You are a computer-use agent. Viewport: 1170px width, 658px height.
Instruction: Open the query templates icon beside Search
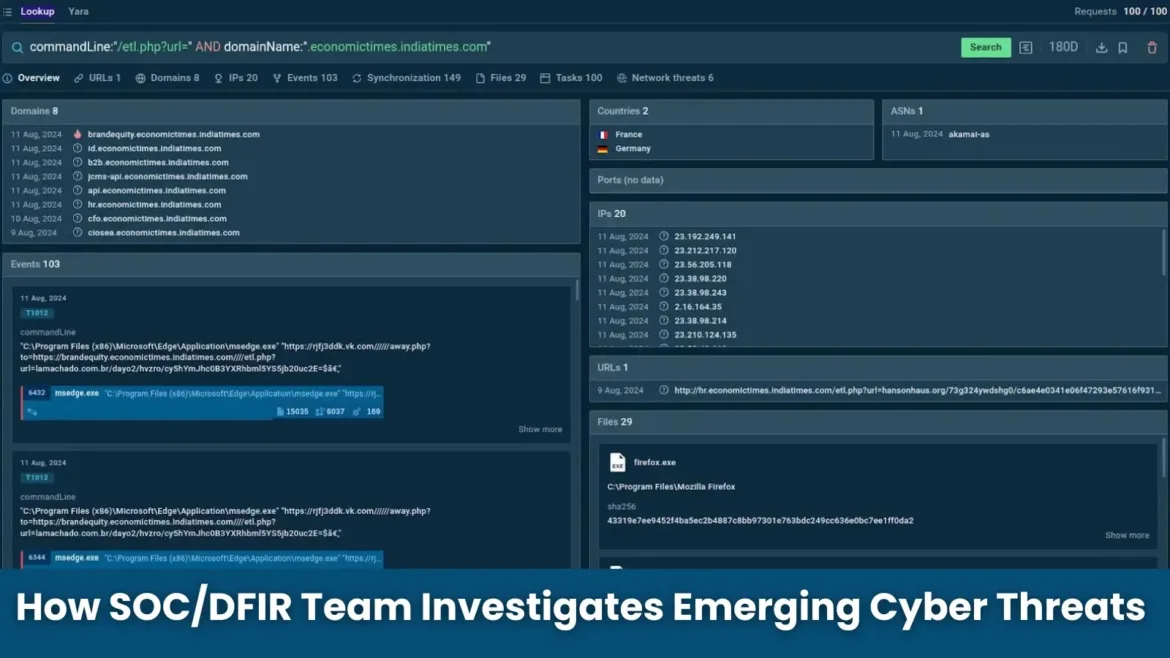[1026, 46]
